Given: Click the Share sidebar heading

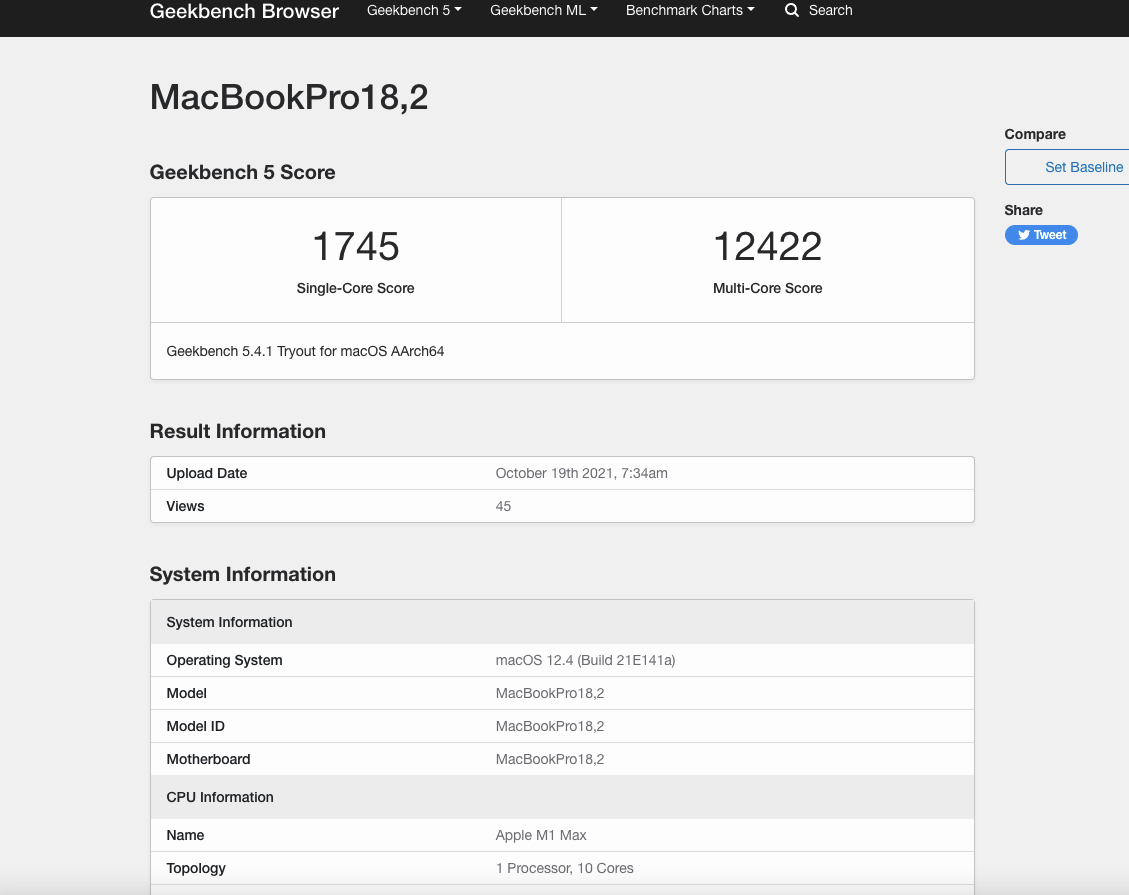Looking at the screenshot, I should 1023,210.
